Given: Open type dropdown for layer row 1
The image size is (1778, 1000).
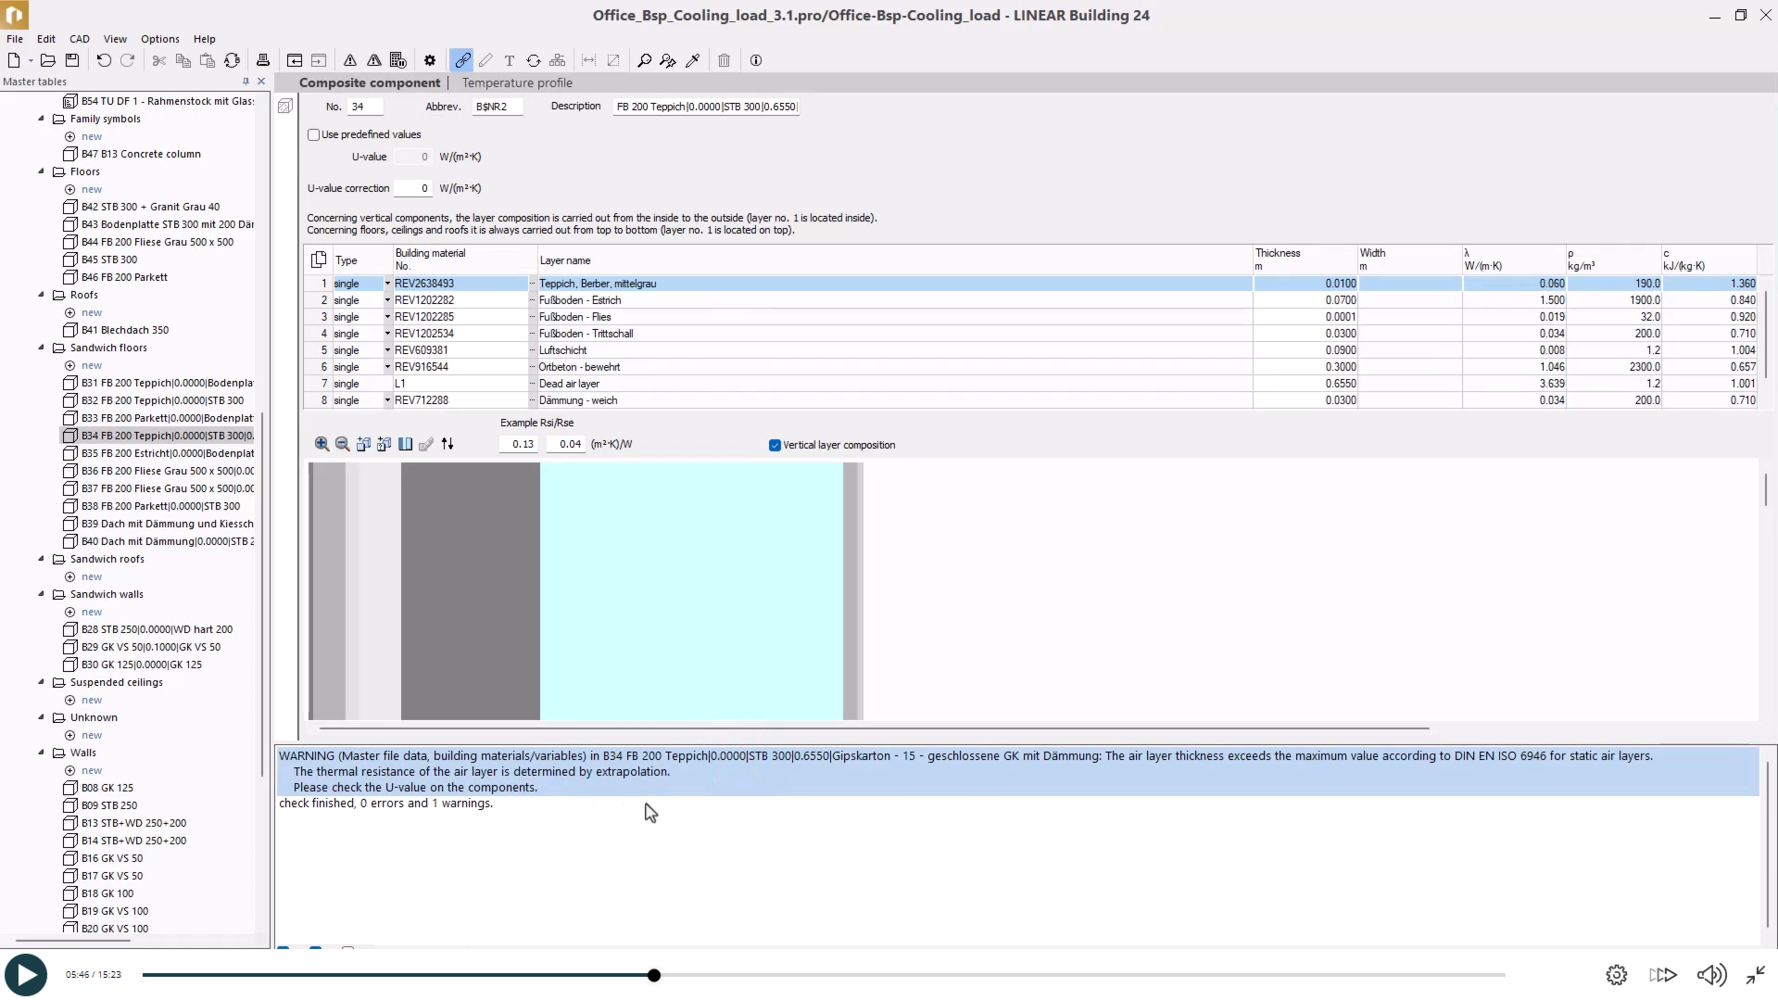Looking at the screenshot, I should point(387,284).
